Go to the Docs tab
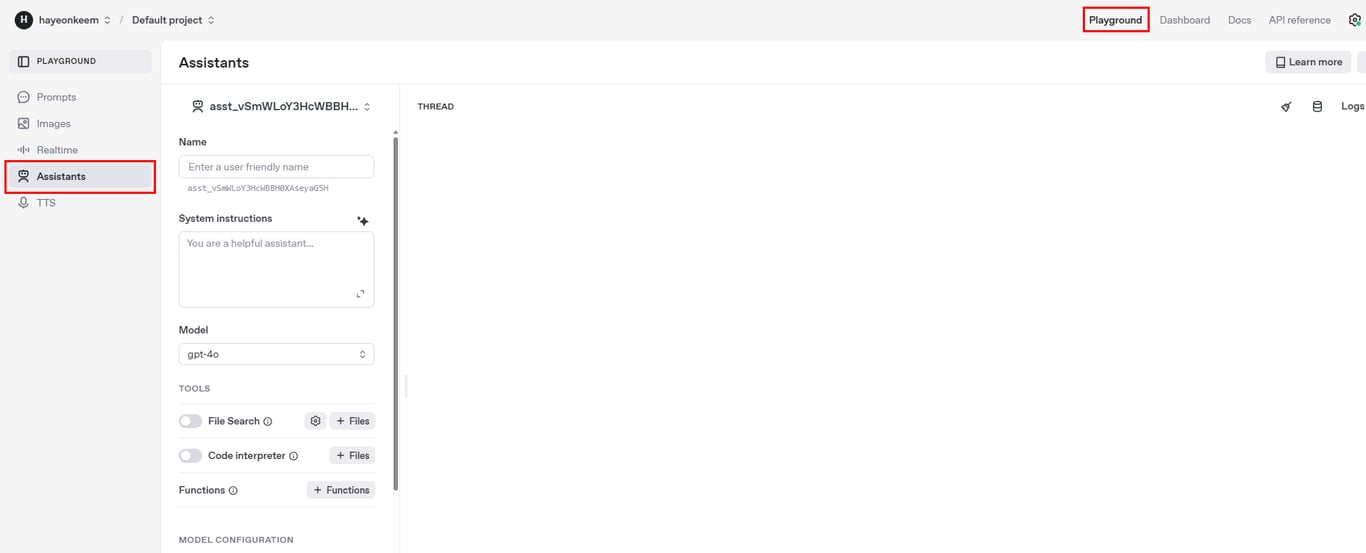This screenshot has width=1366, height=553. [x=1239, y=20]
